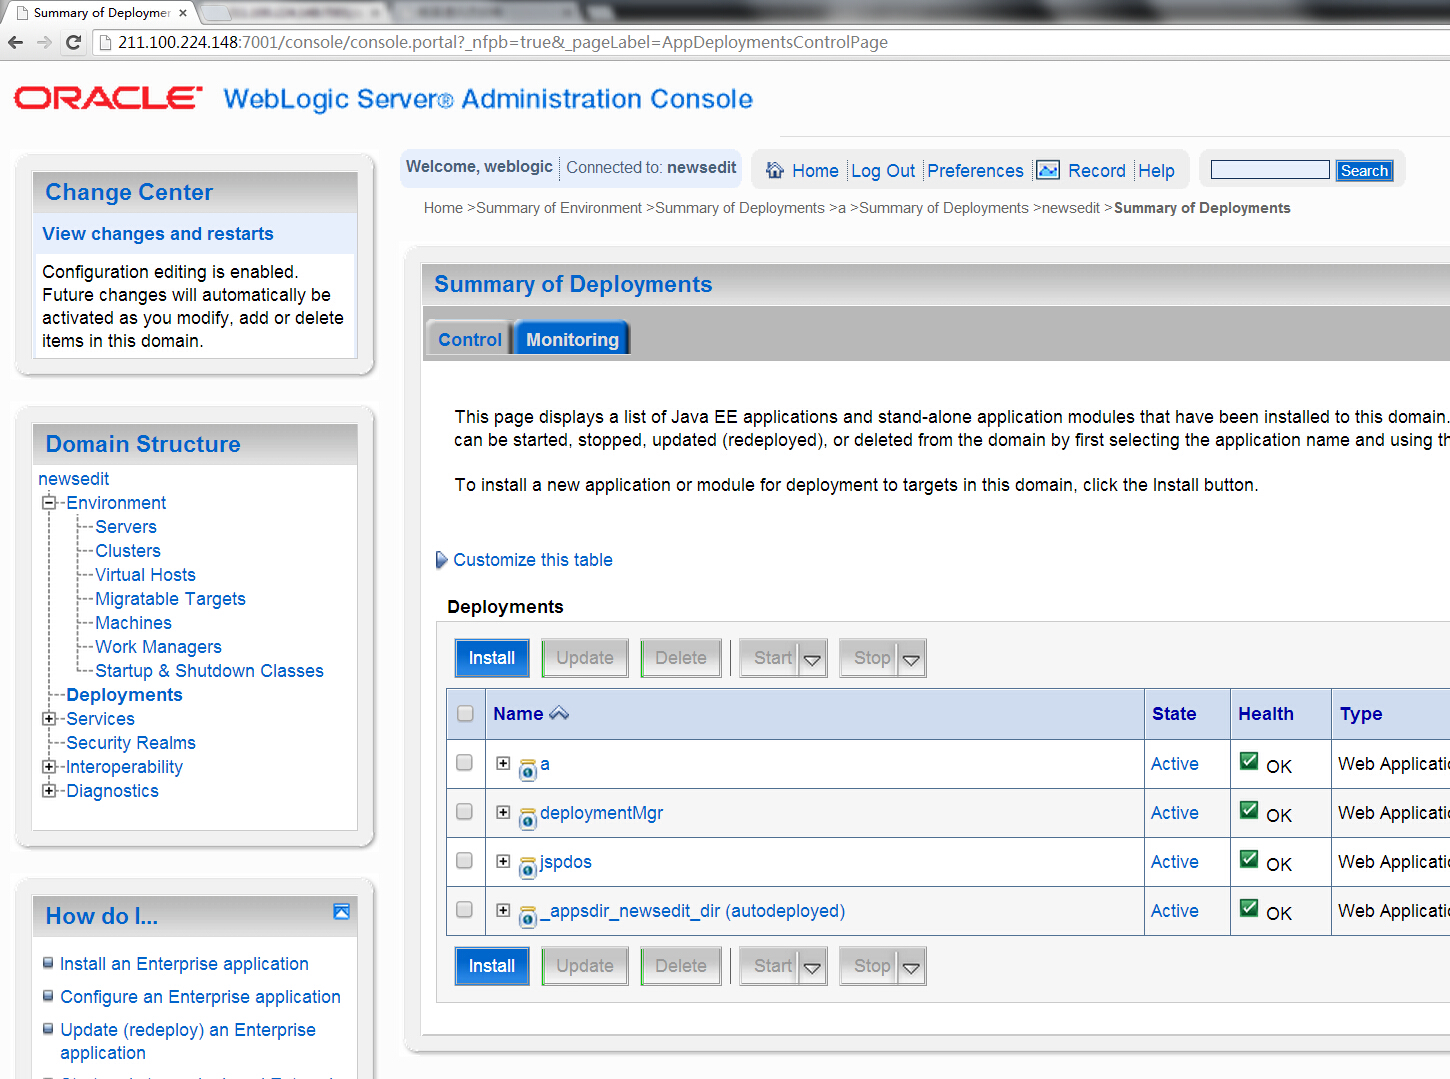Open the deploymentMgr deployment link
The height and width of the screenshot is (1079, 1450).
coord(601,813)
